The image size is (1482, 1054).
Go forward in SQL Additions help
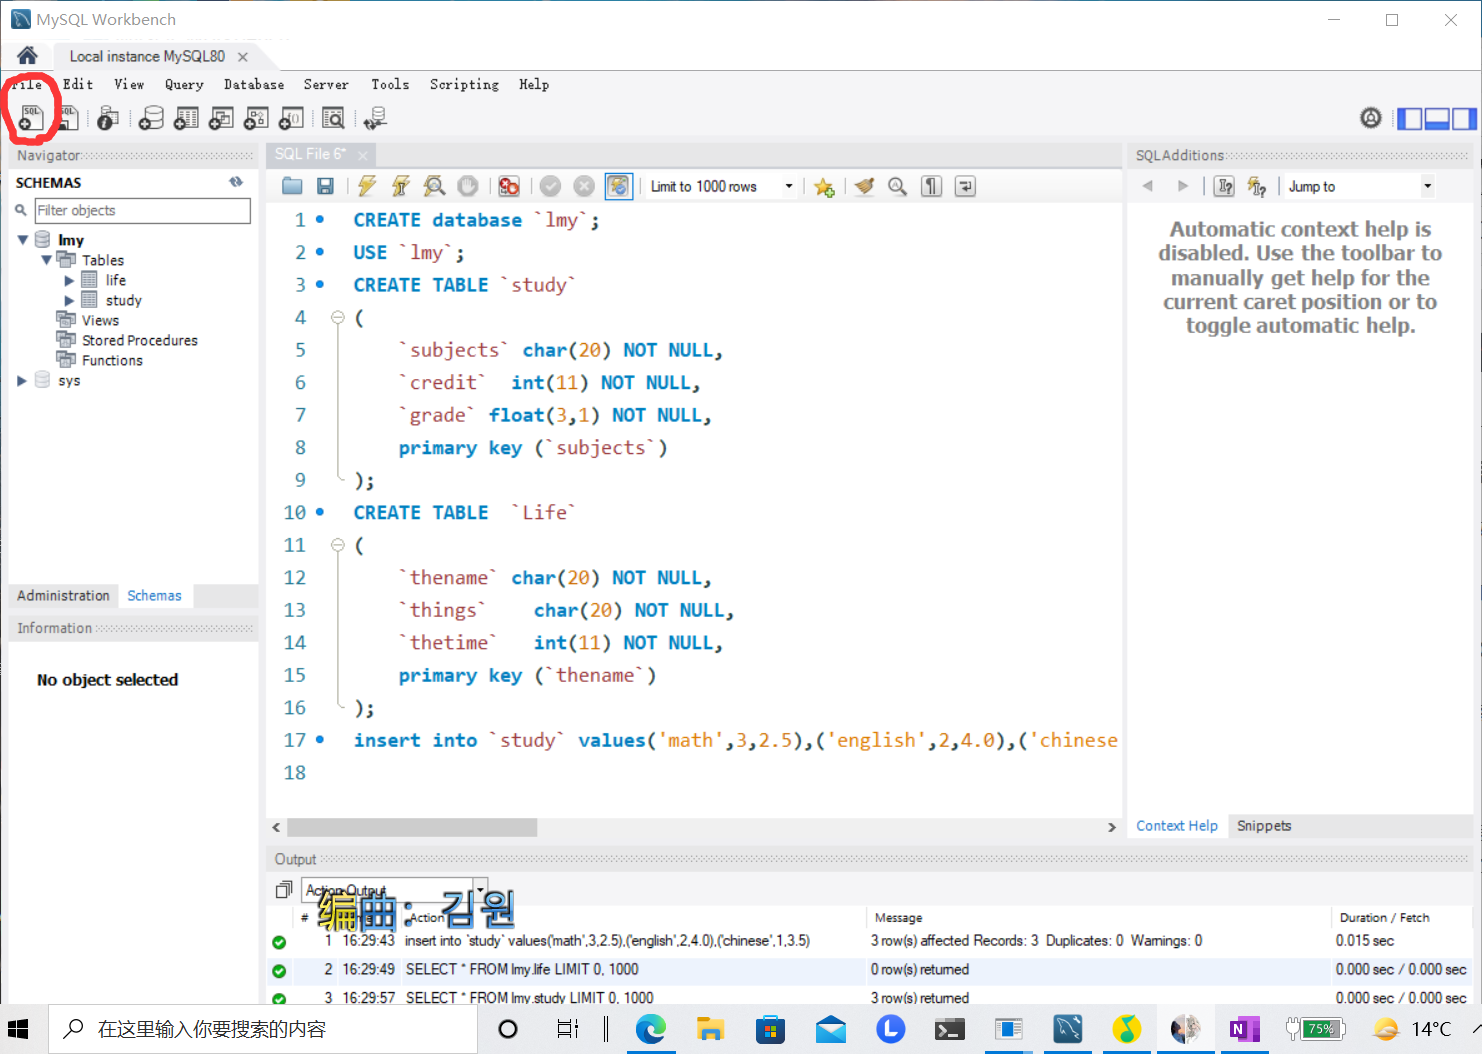coord(1183,186)
